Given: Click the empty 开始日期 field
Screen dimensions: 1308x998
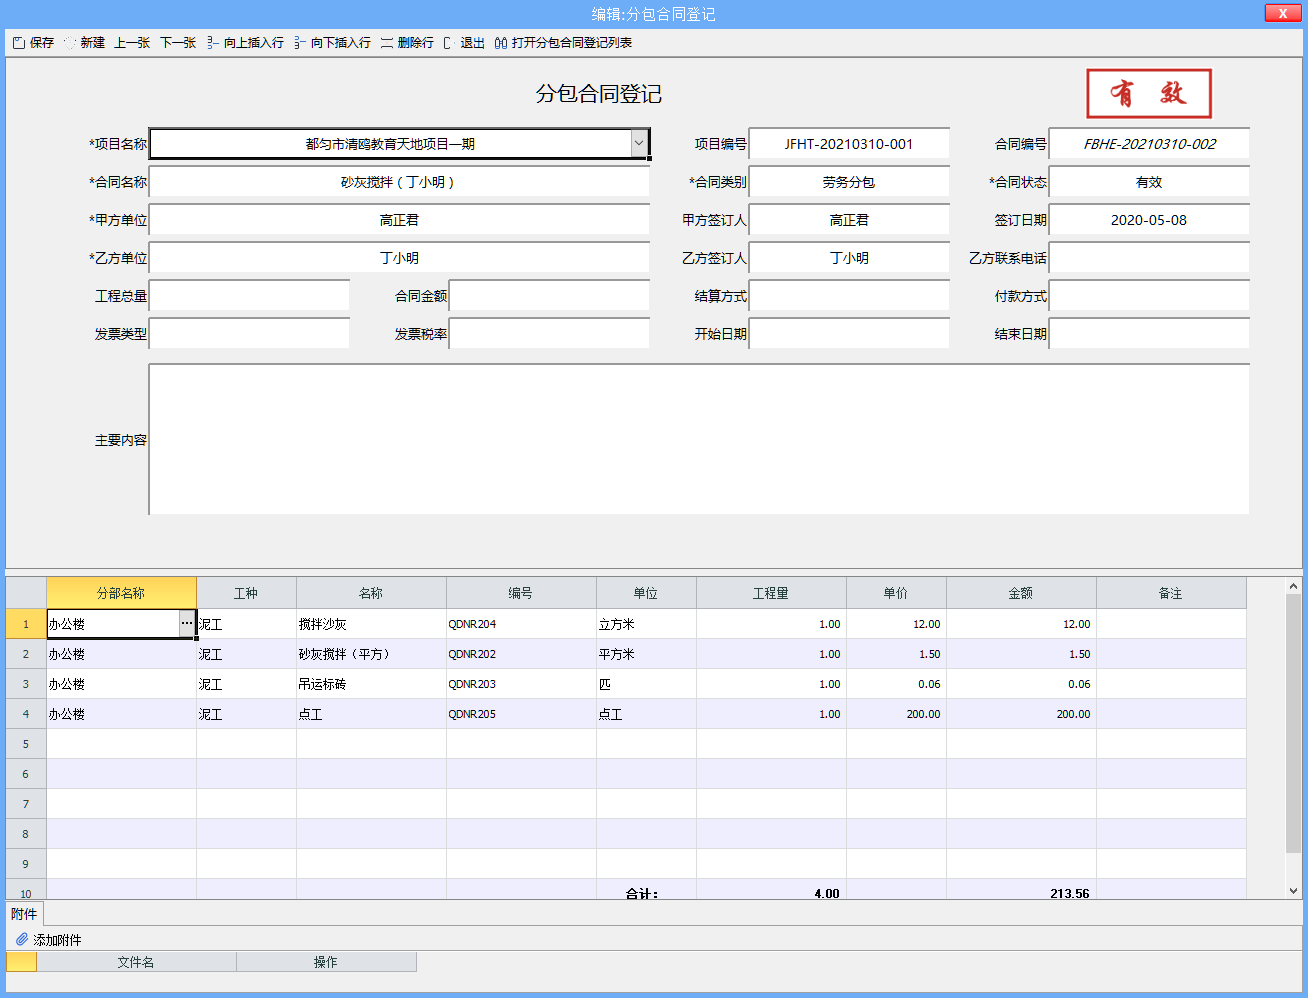Looking at the screenshot, I should pos(849,334).
